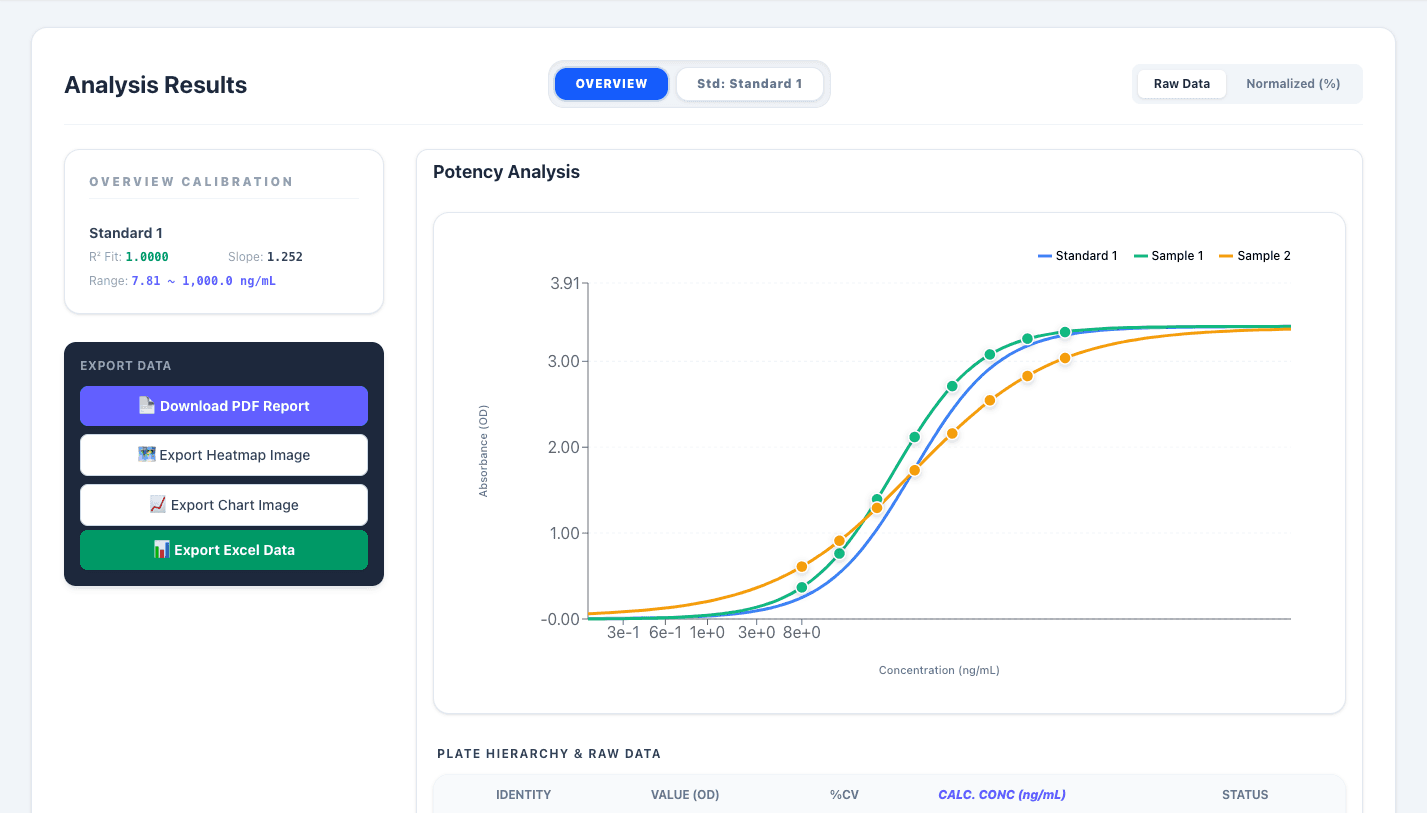This screenshot has height=813, width=1427.
Task: Click the Range 7.81 ~ 1,000.0 ng/mL value
Action: click(204, 281)
